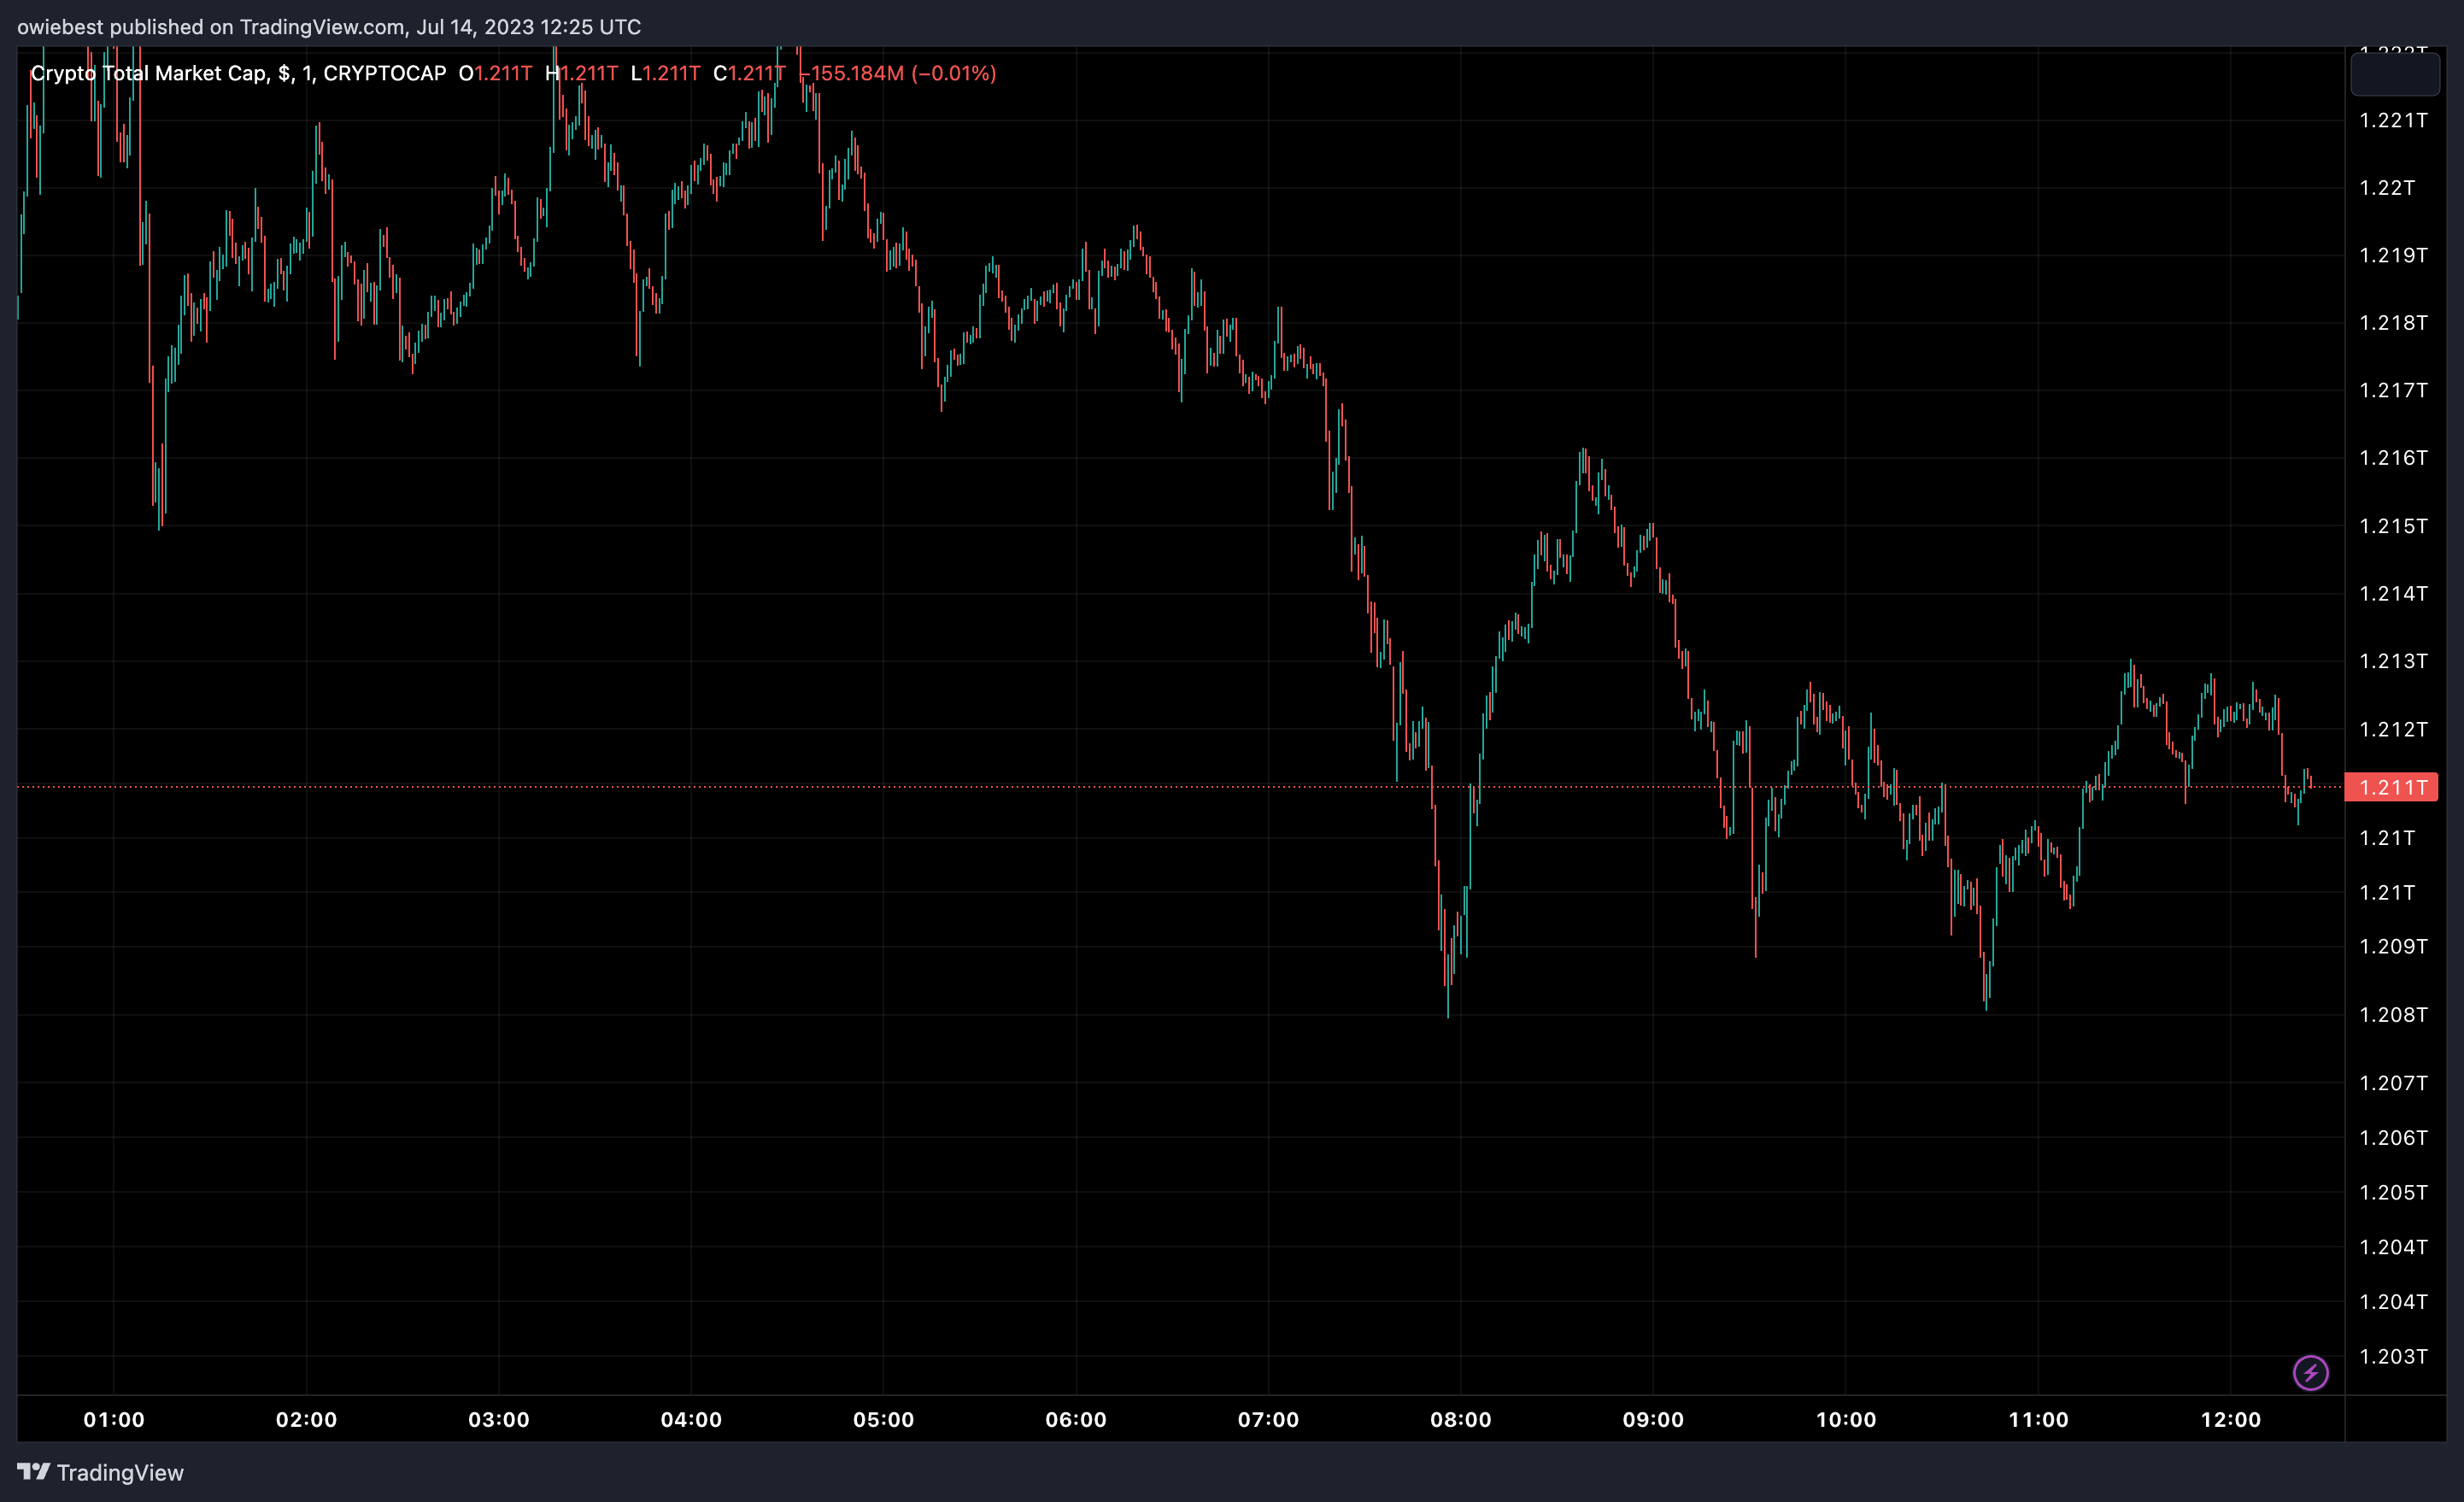Image resolution: width=2464 pixels, height=1502 pixels.
Task: Click the 1.219T price axis label
Action: coord(2393,255)
